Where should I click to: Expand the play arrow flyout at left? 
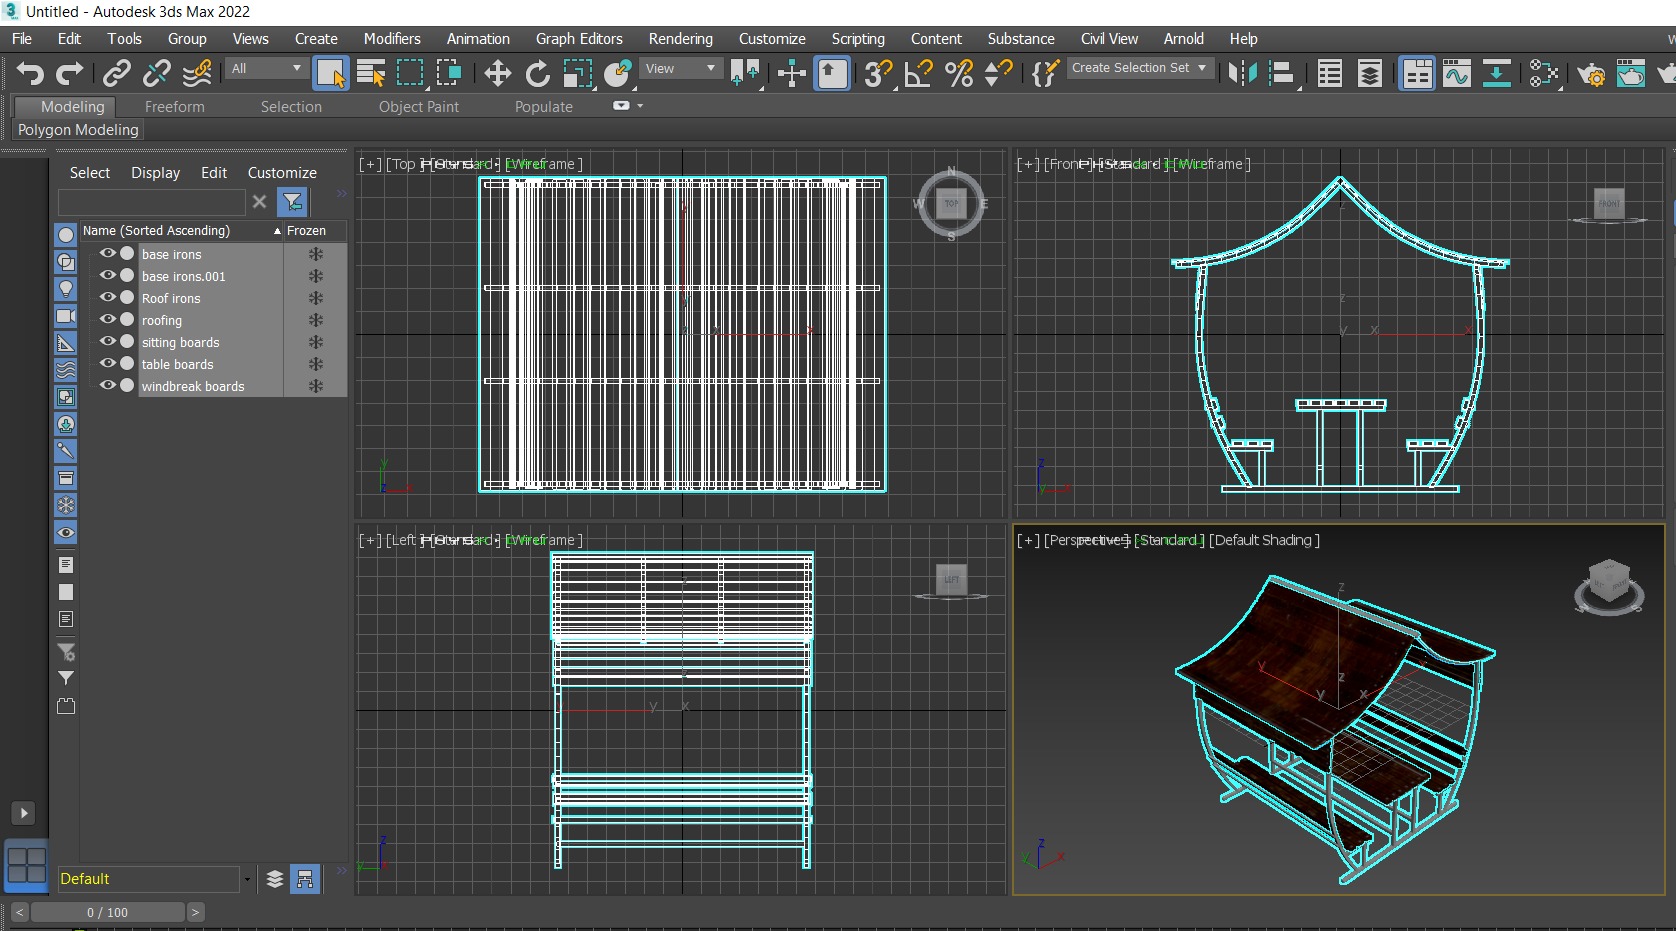tap(23, 813)
